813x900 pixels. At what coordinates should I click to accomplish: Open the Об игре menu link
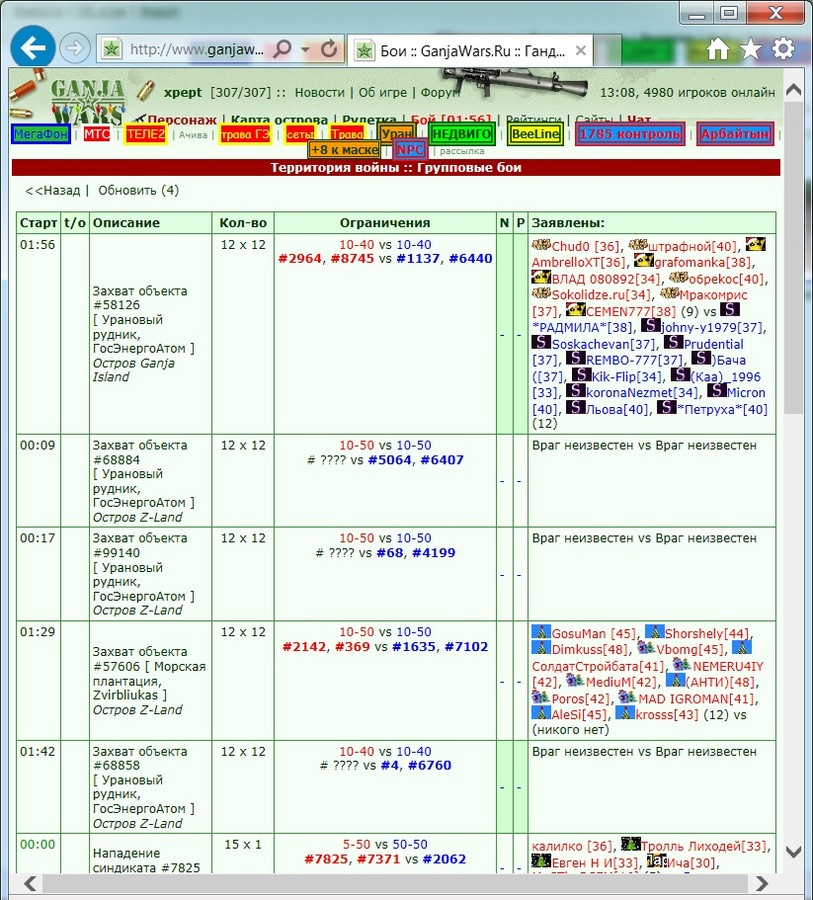[x=382, y=92]
